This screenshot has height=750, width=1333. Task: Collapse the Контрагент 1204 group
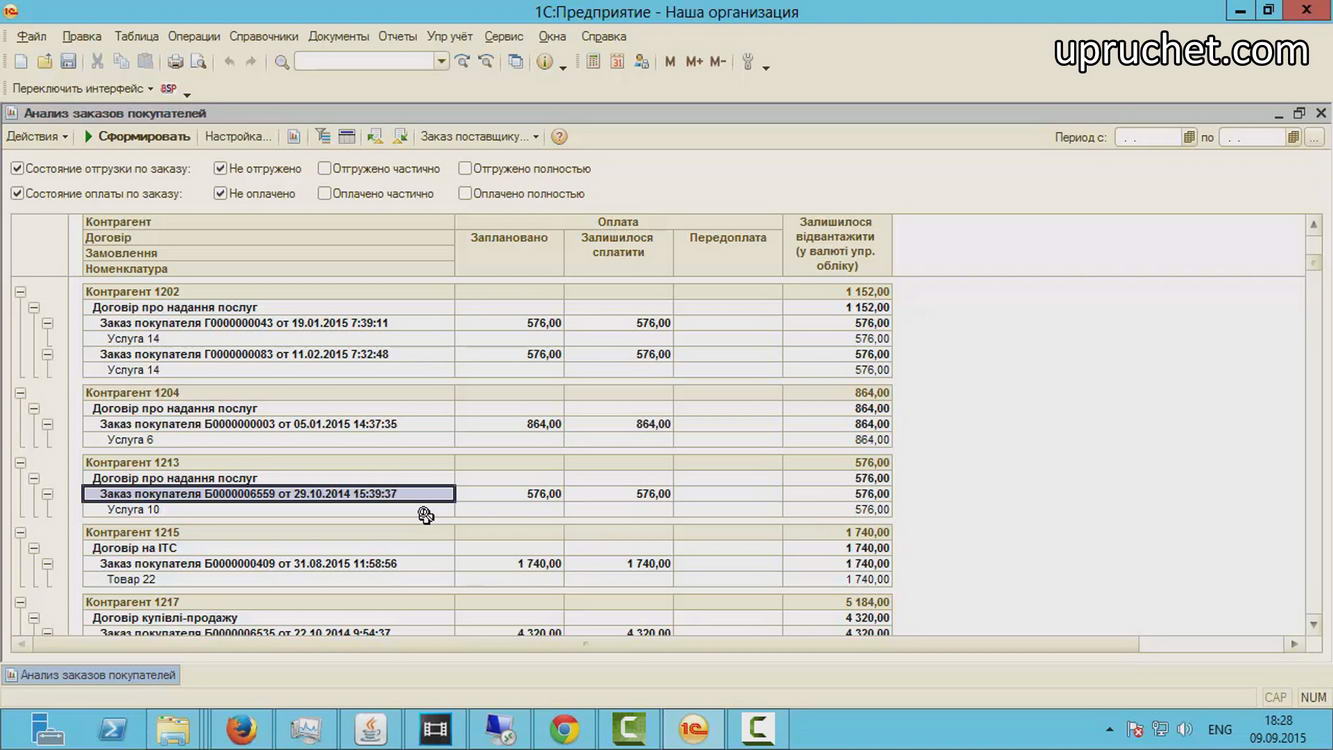click(20, 393)
